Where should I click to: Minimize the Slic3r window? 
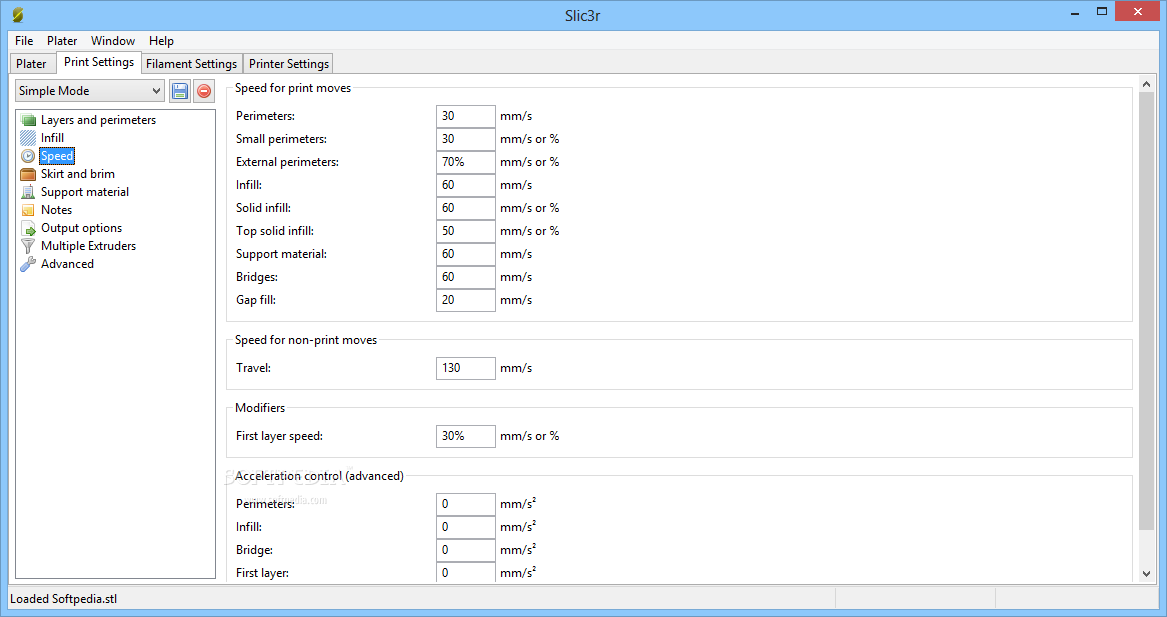[x=1075, y=13]
